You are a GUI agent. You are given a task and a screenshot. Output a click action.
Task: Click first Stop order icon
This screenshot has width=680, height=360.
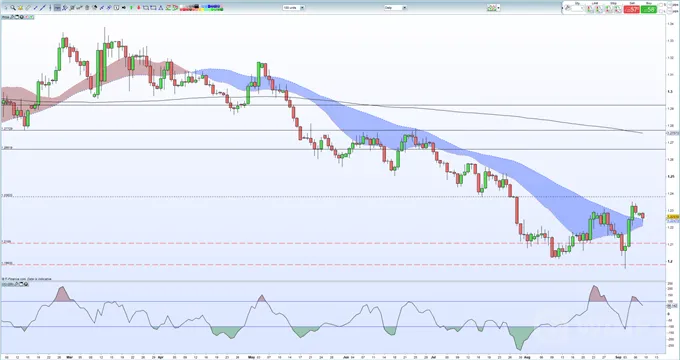click(608, 9)
